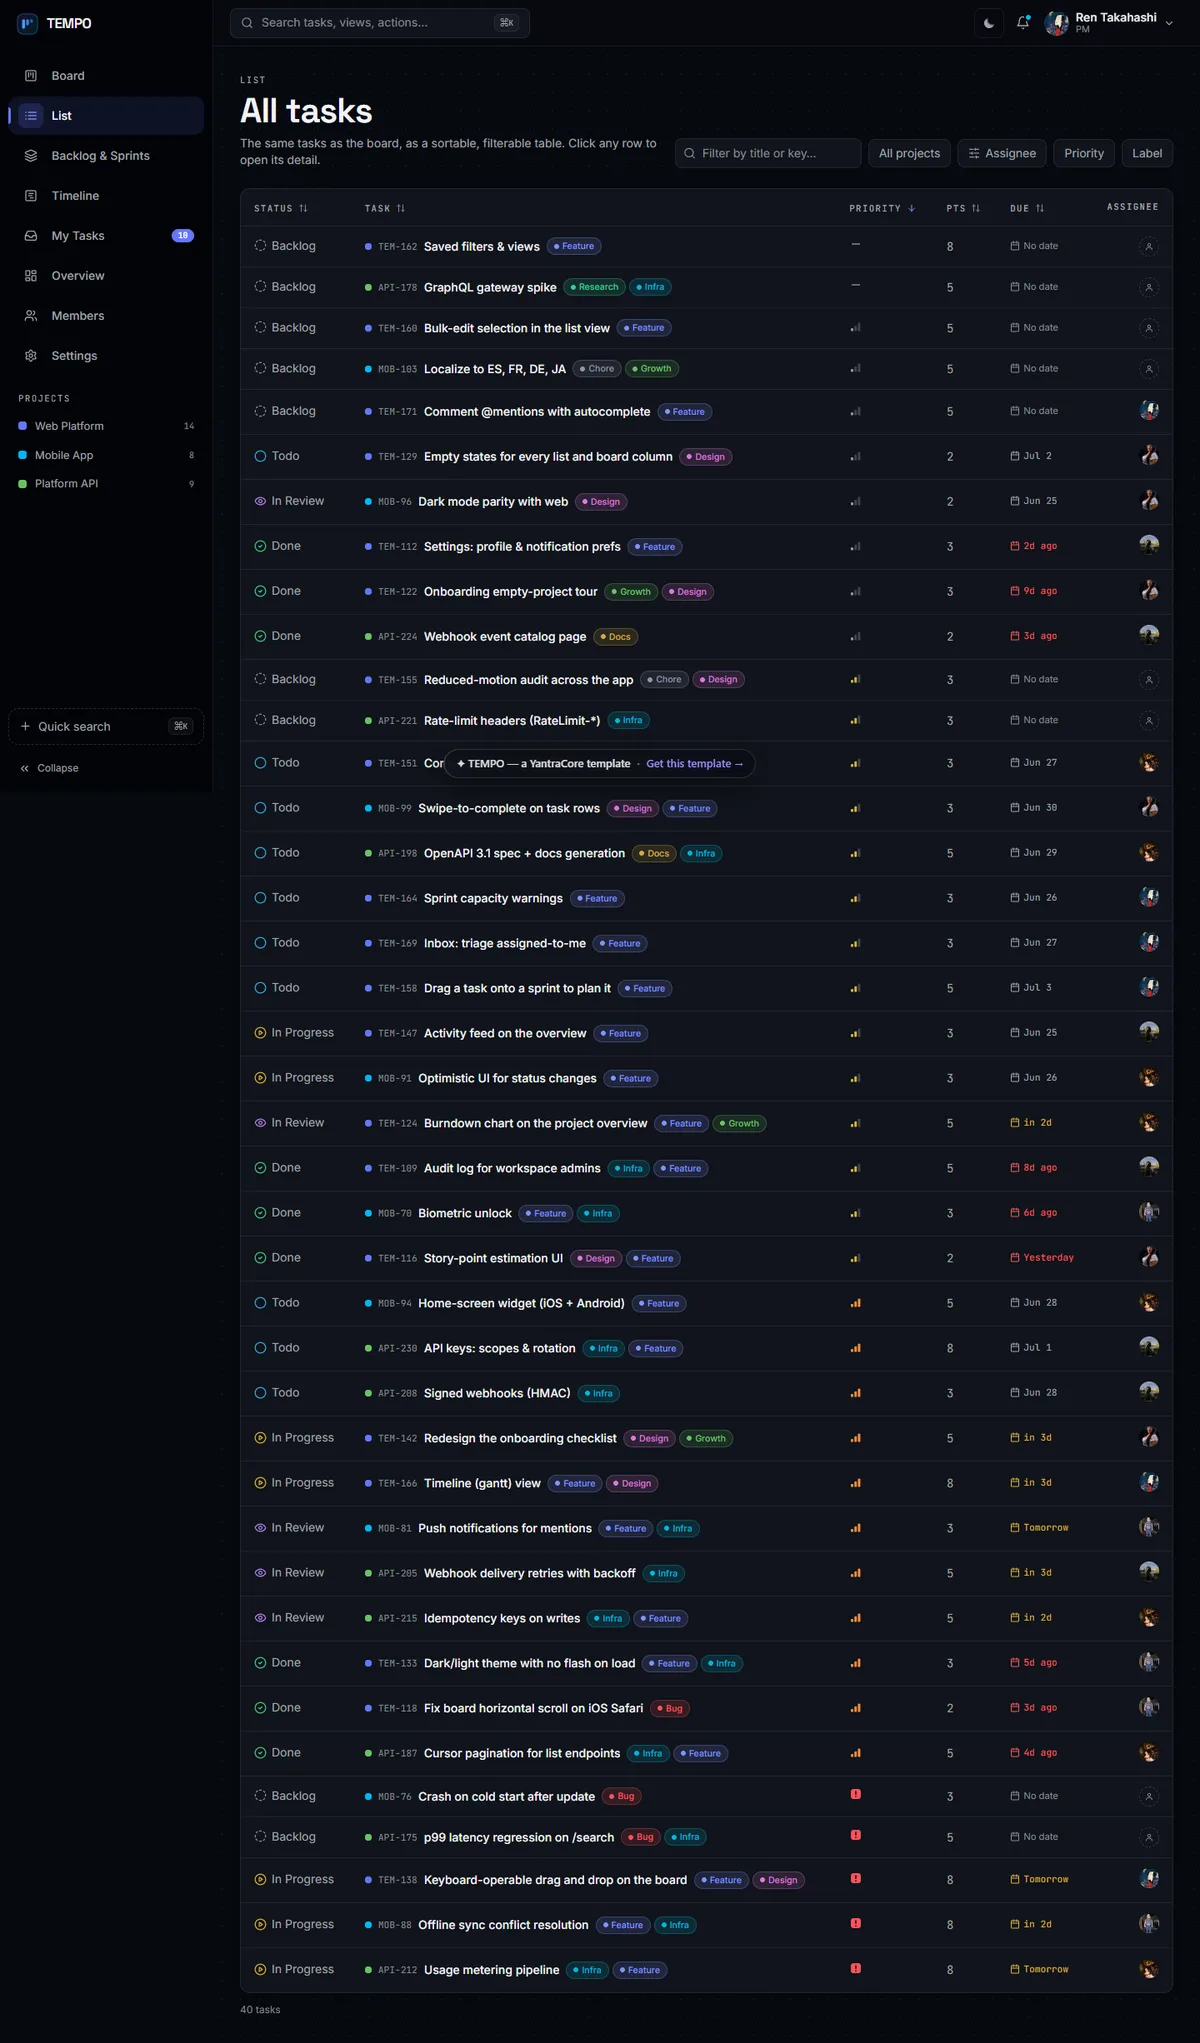
Task: Click Get this template link
Action: (694, 764)
